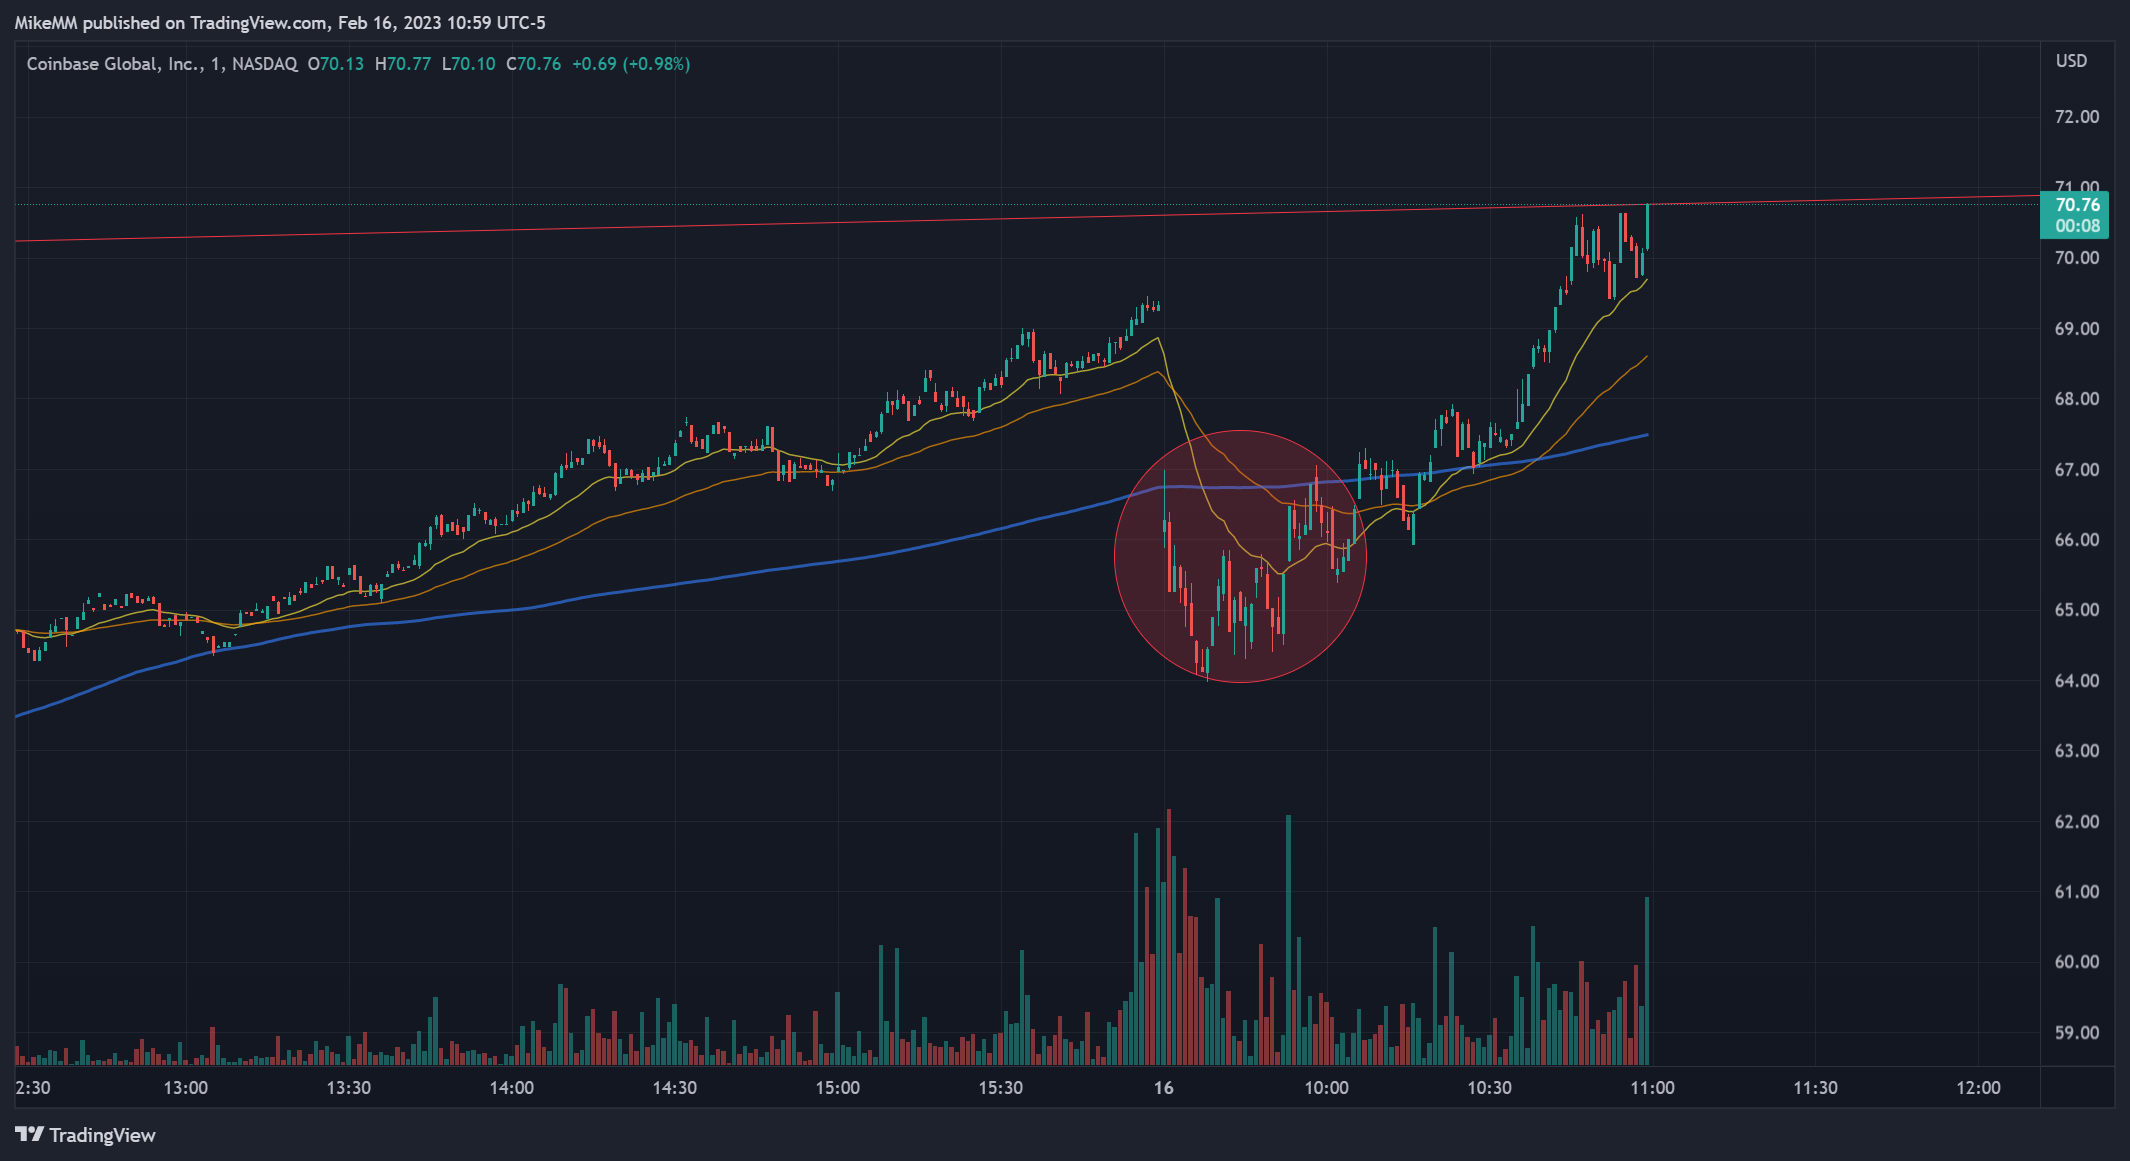Click the 10:30 time axis label
Image resolution: width=2130 pixels, height=1161 pixels.
click(x=1490, y=1088)
